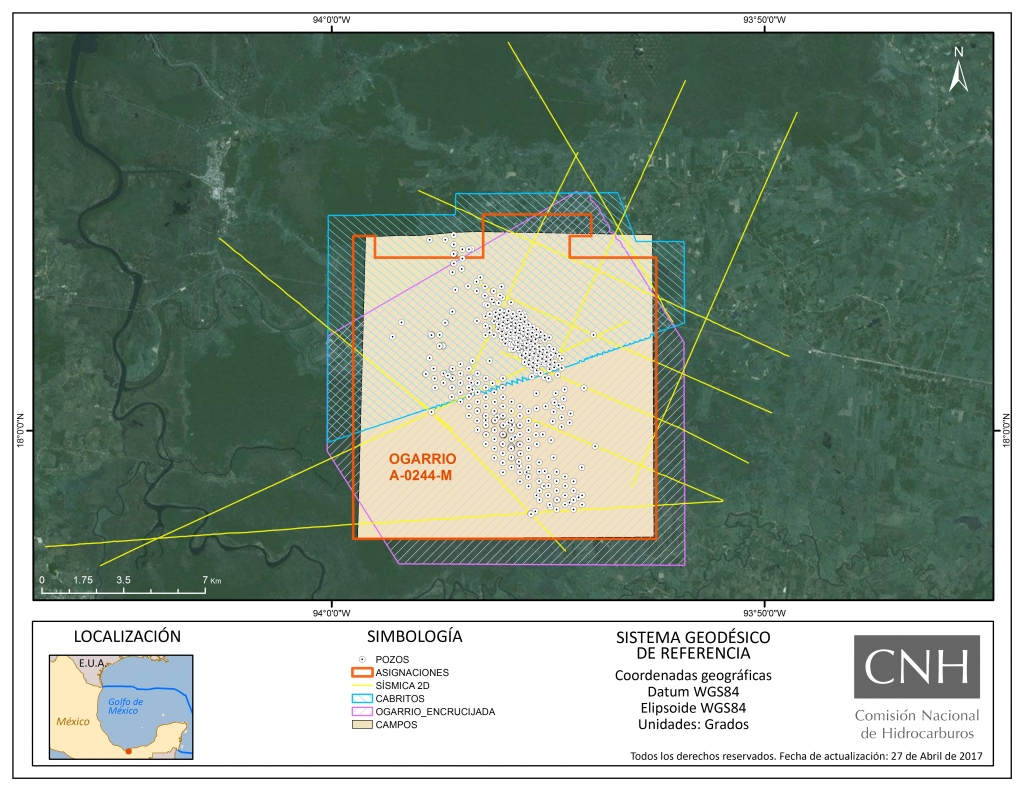Click the Comisión Nacional de Hidrocarburos text
The width and height of the screenshot is (1024, 791).
916,724
